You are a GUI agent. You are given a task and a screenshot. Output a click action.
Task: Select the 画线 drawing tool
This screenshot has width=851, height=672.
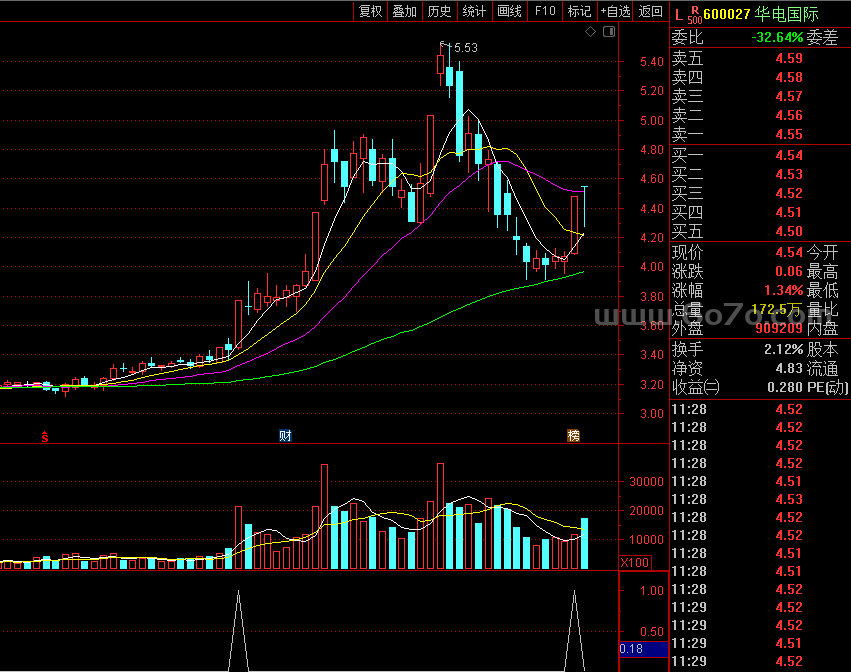(x=510, y=11)
